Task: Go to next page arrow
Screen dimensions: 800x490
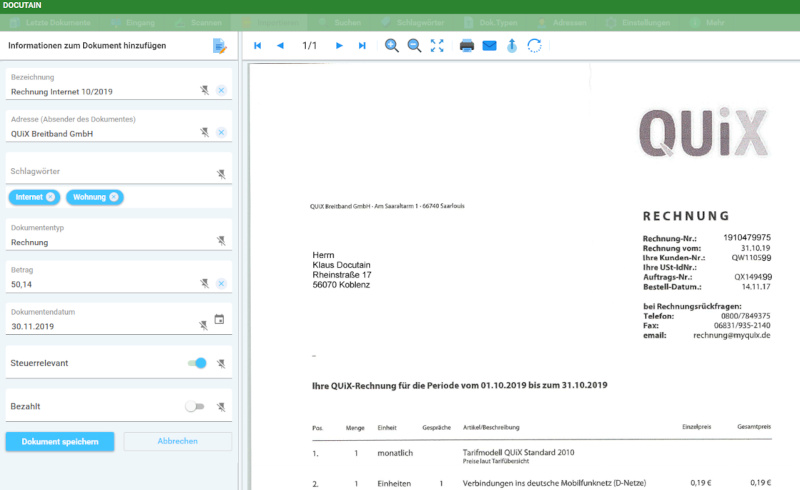Action: (339, 45)
